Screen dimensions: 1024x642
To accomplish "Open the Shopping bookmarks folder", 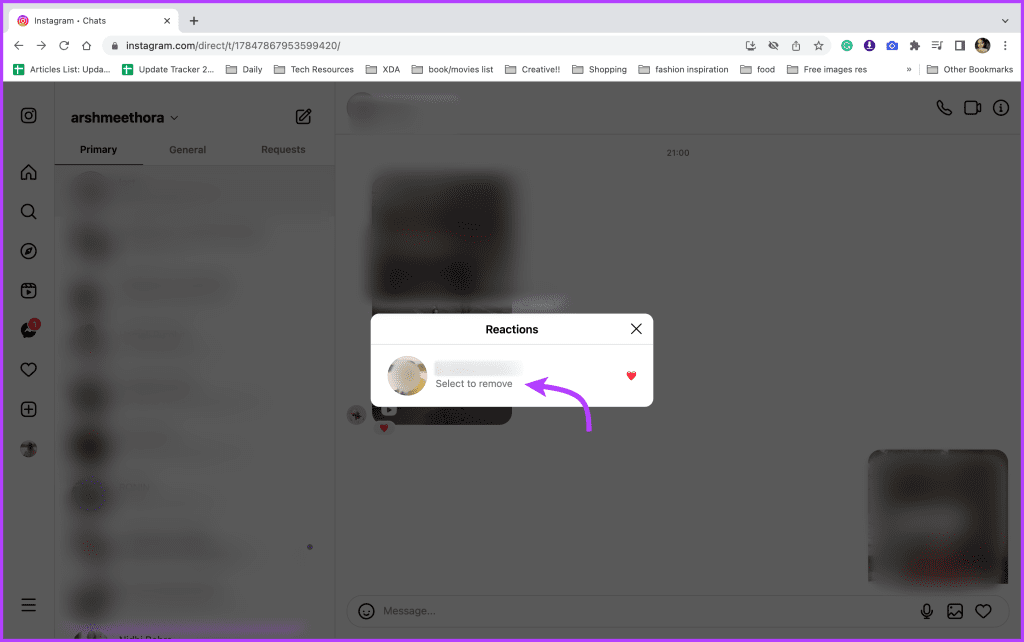I will pos(600,69).
